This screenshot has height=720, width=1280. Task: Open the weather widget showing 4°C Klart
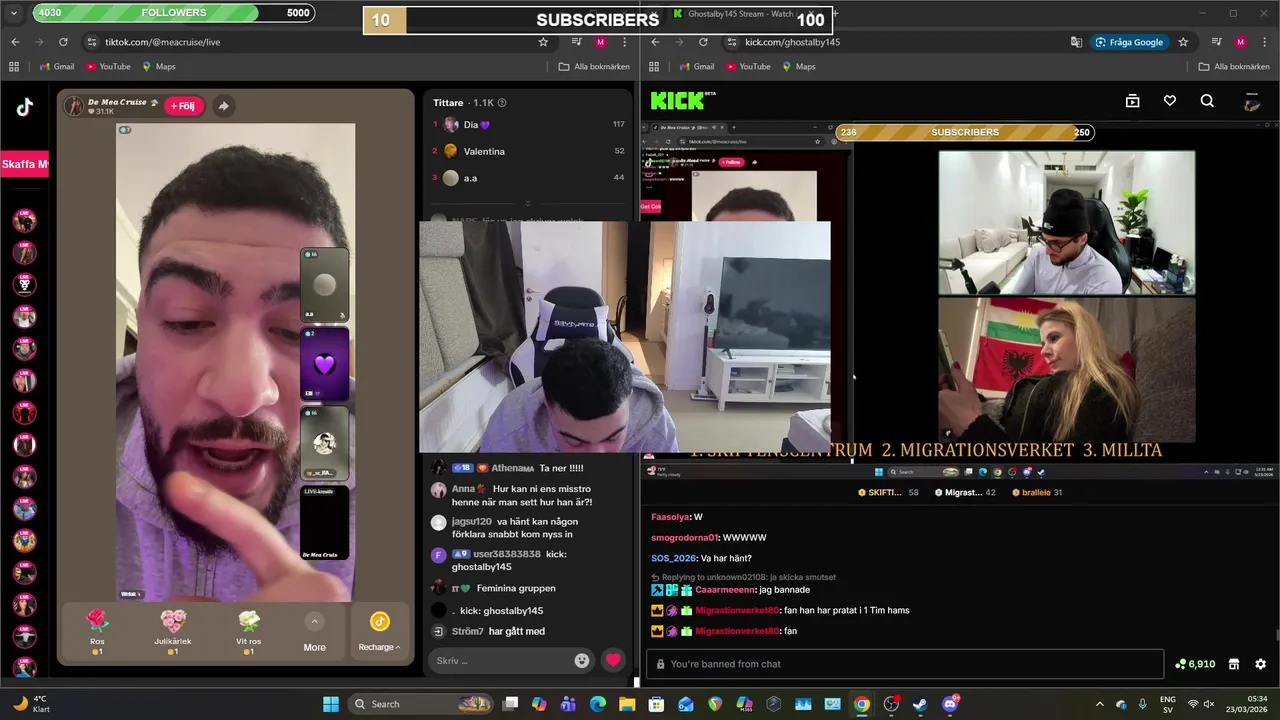tap(30, 704)
